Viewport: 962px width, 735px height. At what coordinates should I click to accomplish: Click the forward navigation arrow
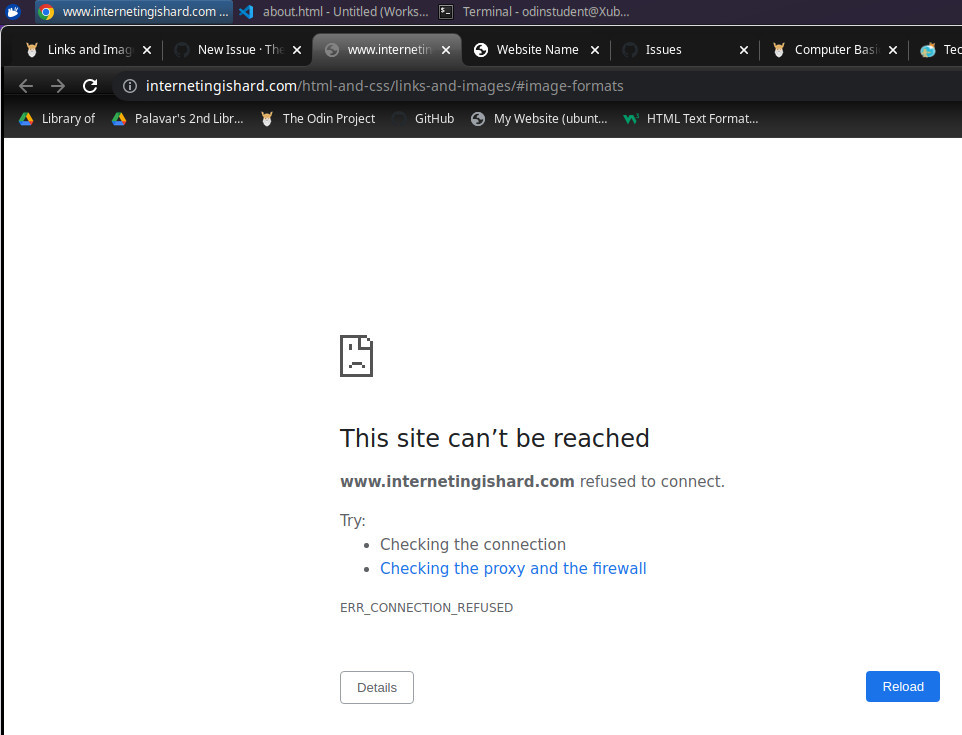coord(57,86)
